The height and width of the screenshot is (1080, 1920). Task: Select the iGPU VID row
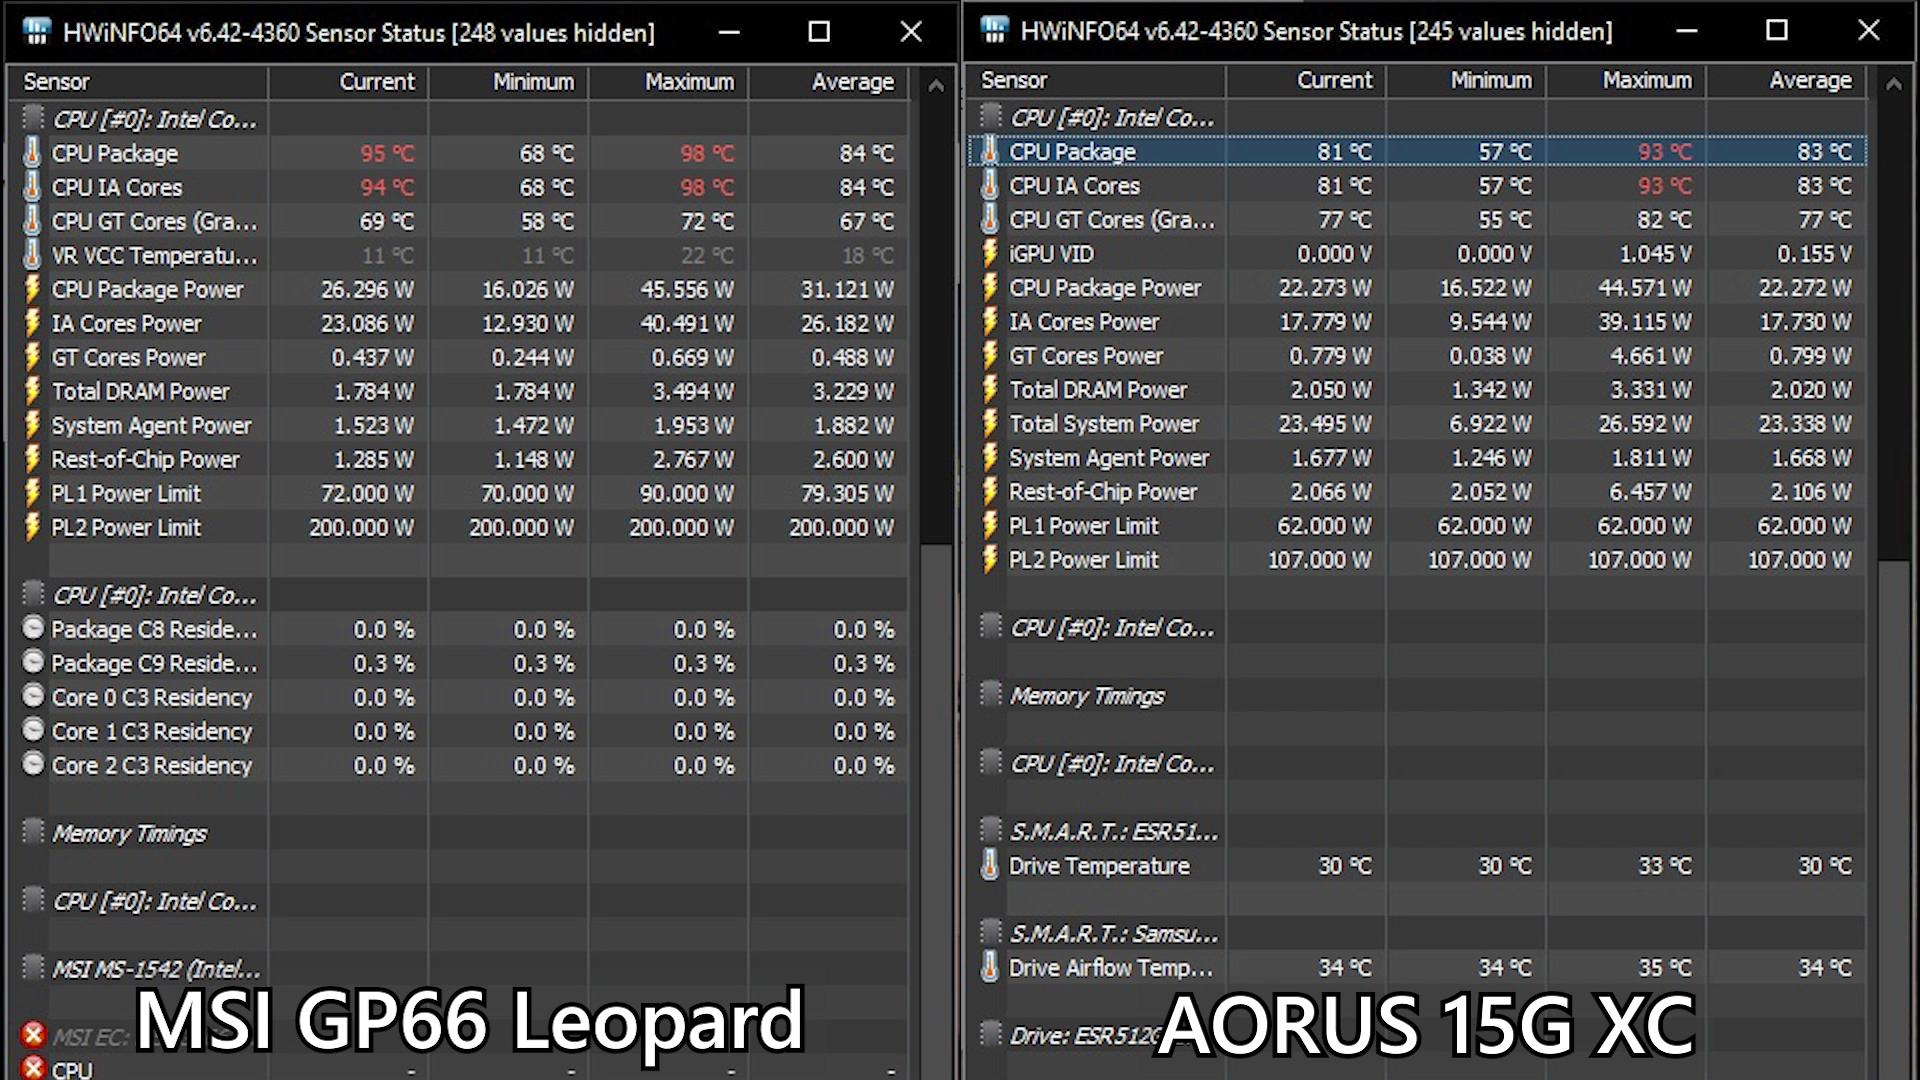[x=1417, y=253]
